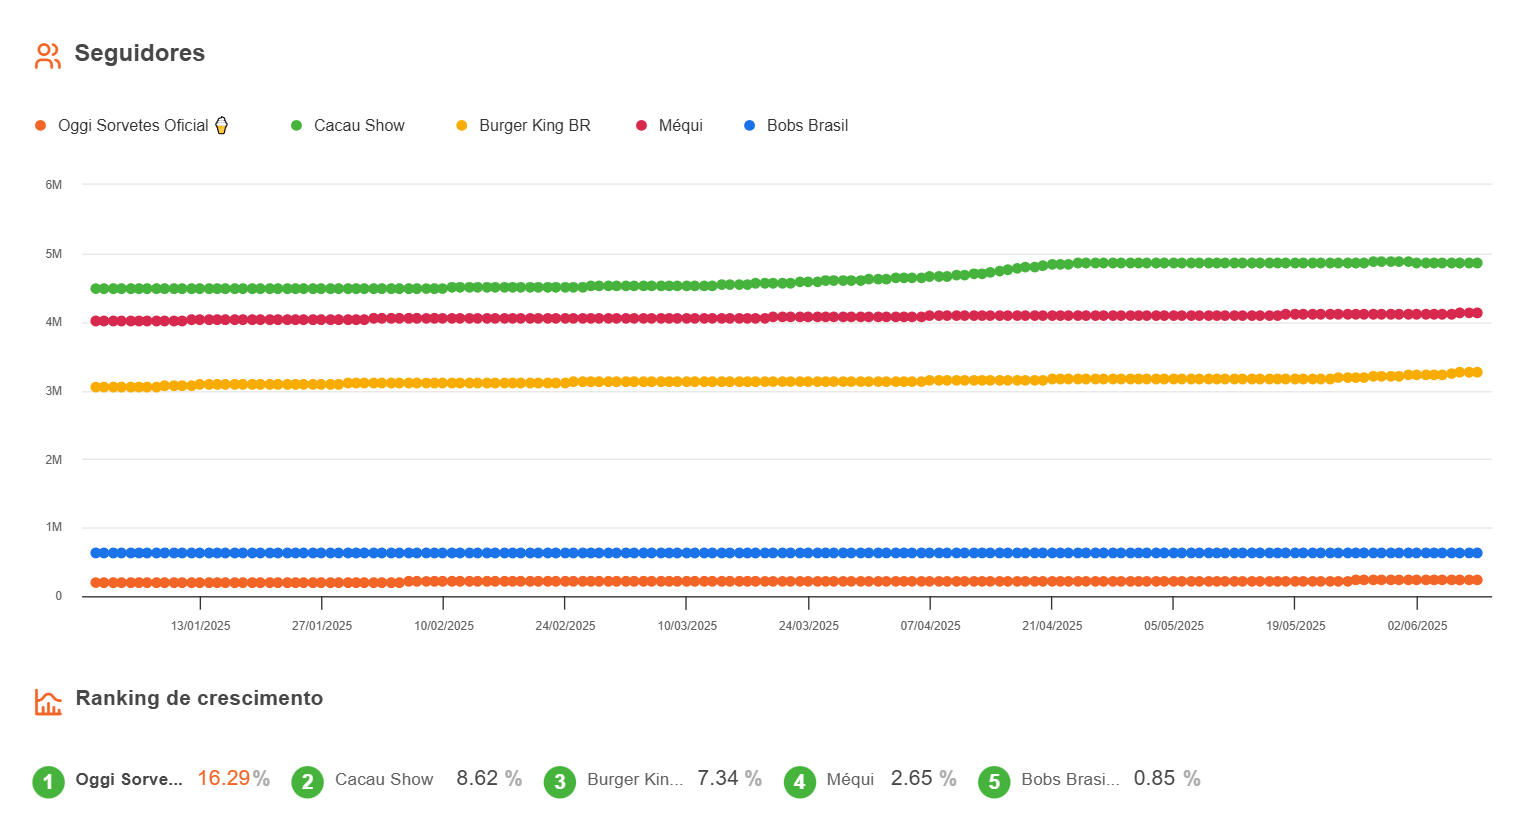The width and height of the screenshot is (1538, 838).
Task: Click the Seguidores people icon
Action: 47,56
